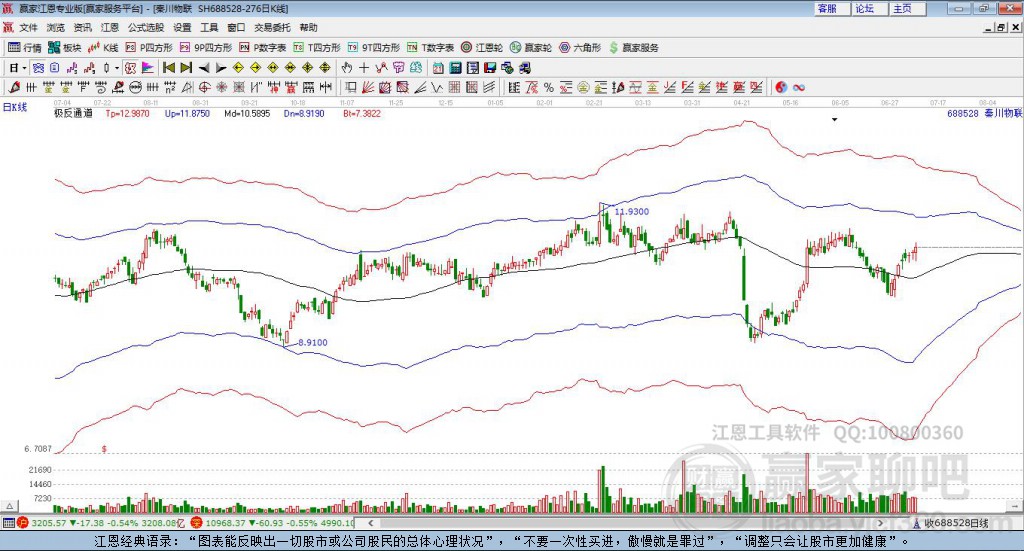The image size is (1024, 551).
Task: Open the T四方形 tool
Action: point(317,48)
